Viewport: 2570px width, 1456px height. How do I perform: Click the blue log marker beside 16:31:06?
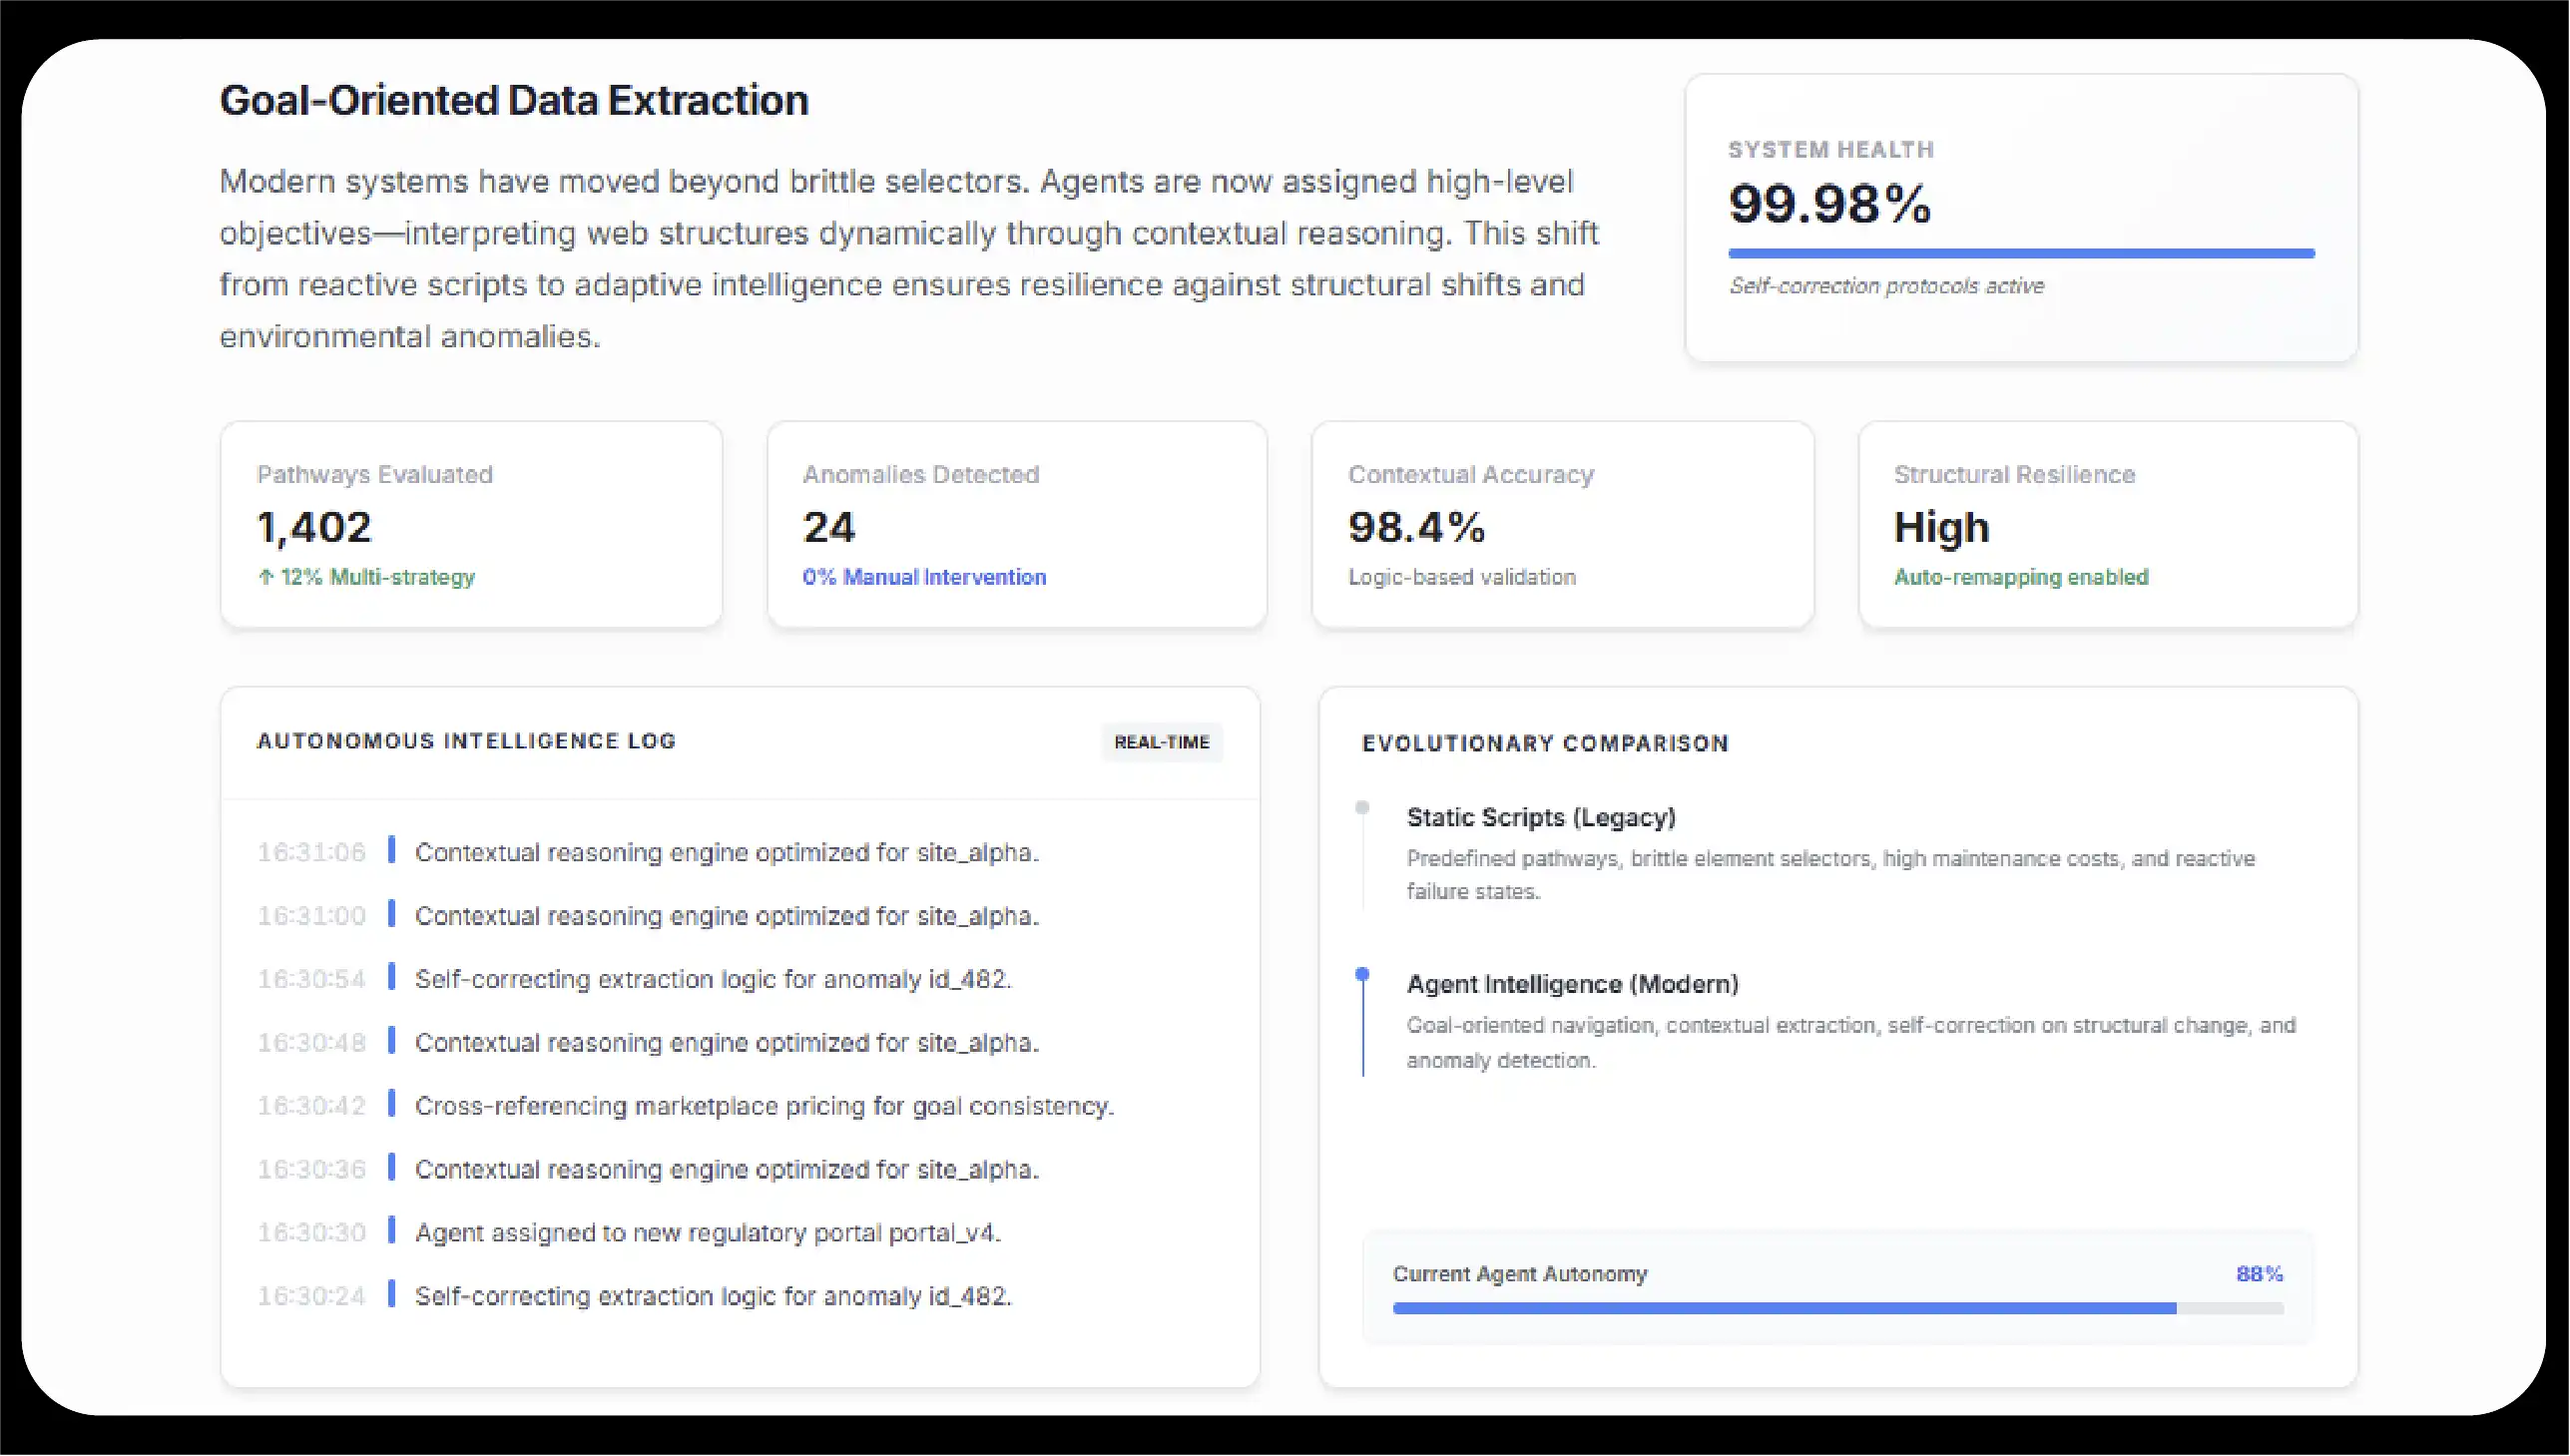coord(391,851)
